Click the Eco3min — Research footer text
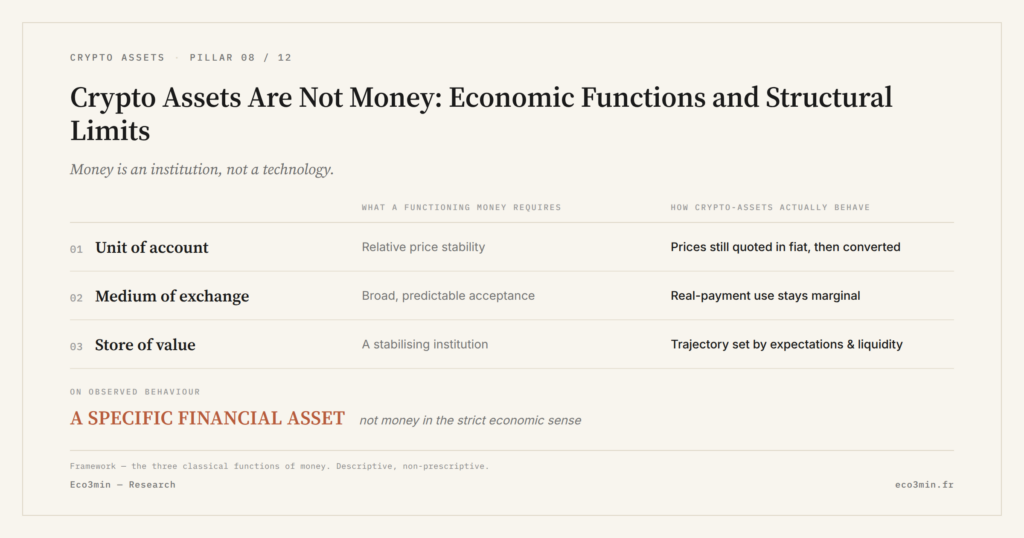Image resolution: width=1024 pixels, height=538 pixels. 123,484
